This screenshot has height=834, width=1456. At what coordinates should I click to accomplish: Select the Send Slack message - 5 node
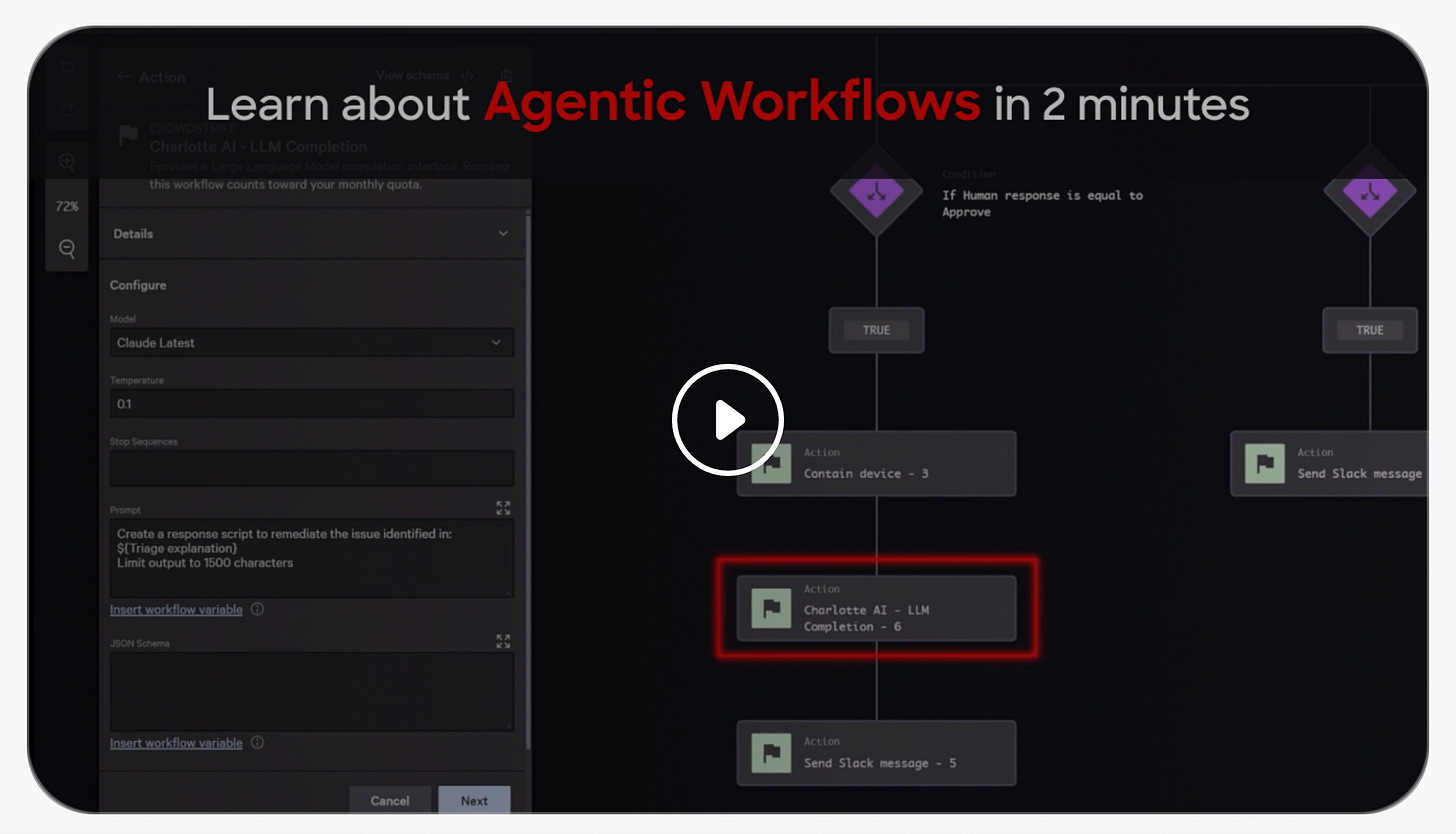pos(876,753)
